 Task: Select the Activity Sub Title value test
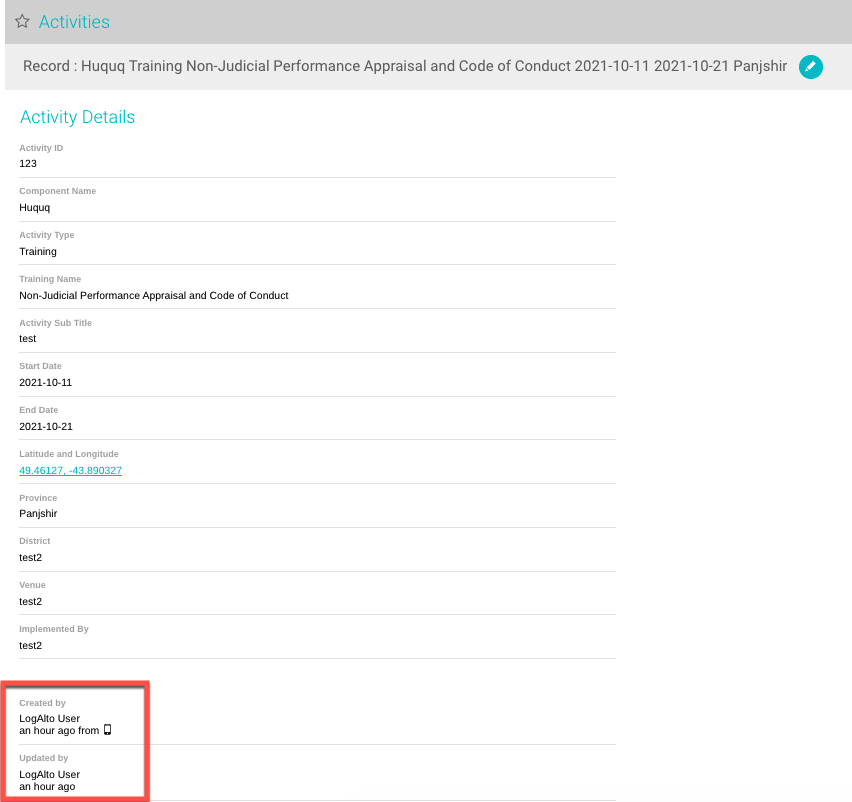point(26,338)
